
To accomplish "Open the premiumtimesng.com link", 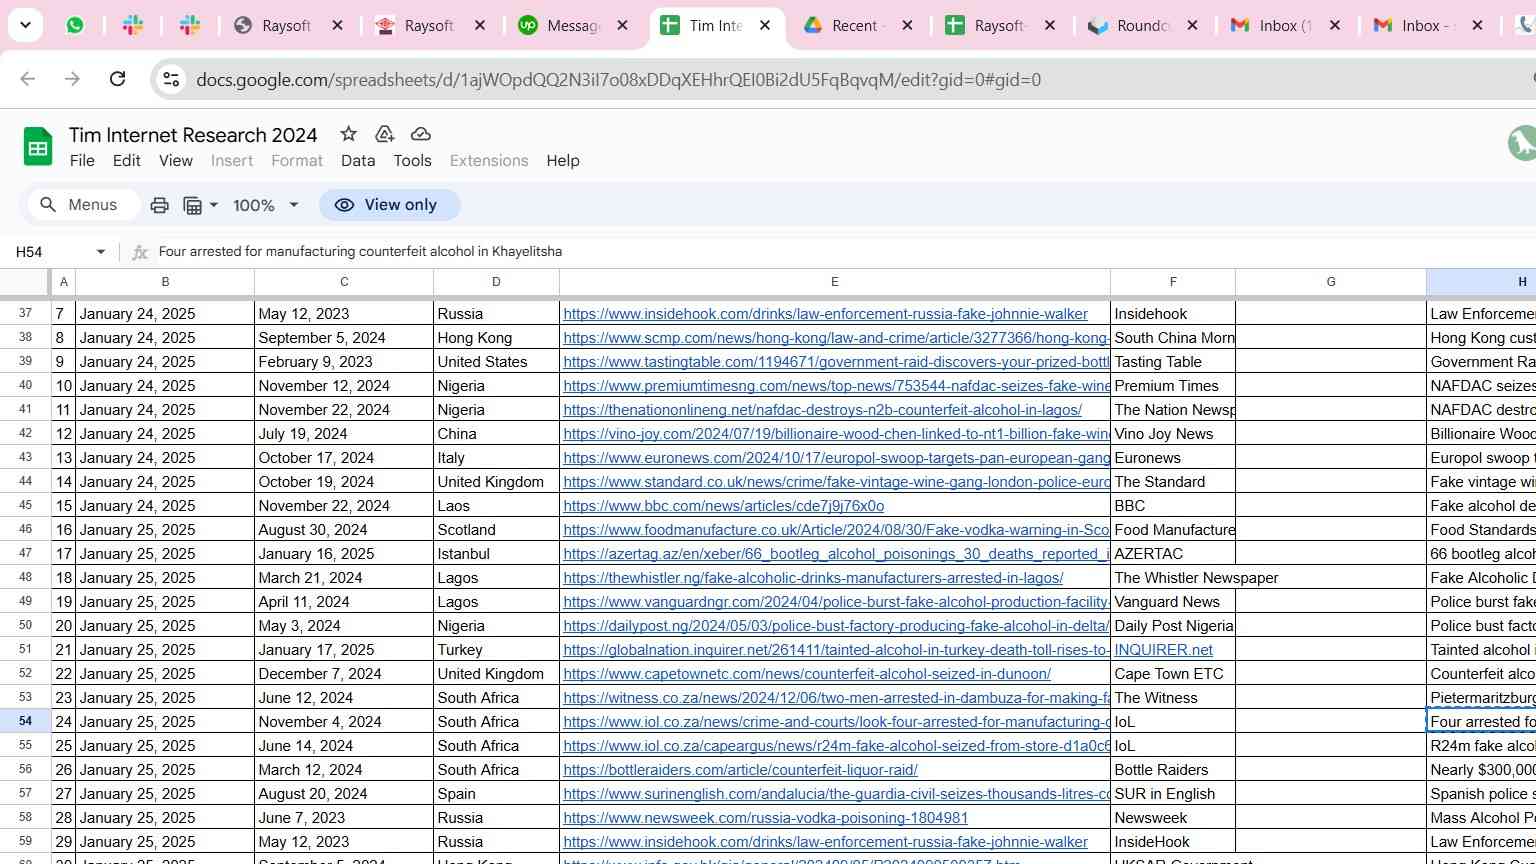I will click(836, 386).
